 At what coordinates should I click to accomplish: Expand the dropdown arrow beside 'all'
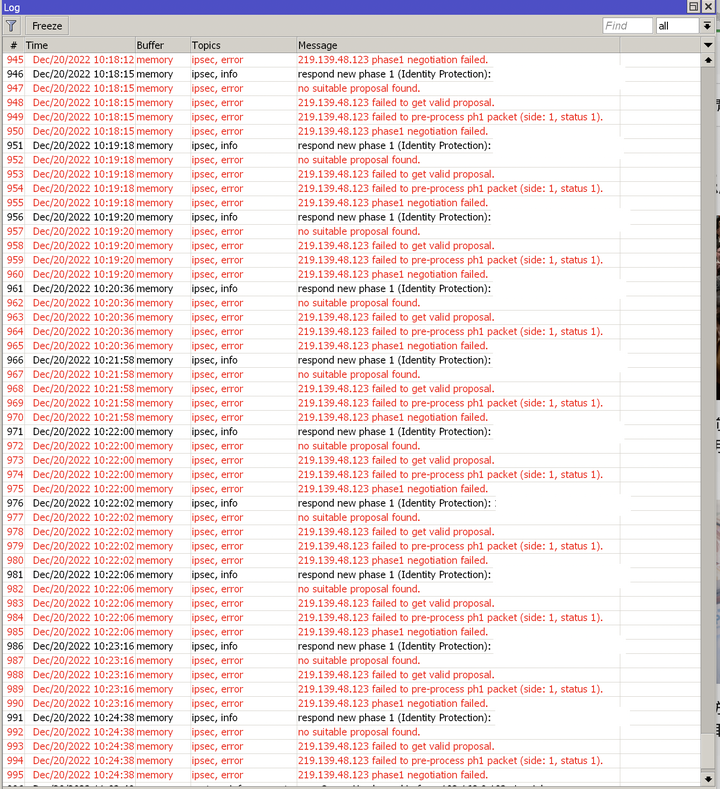click(707, 26)
